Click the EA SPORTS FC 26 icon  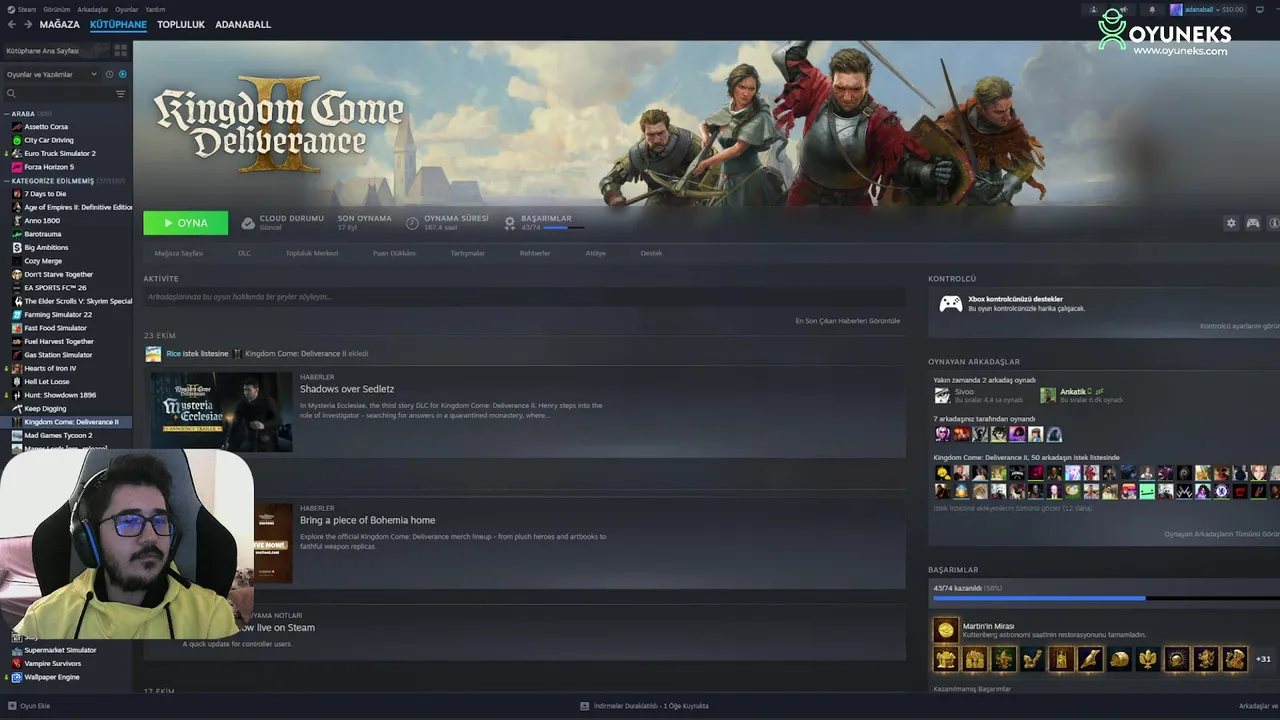[17, 288]
